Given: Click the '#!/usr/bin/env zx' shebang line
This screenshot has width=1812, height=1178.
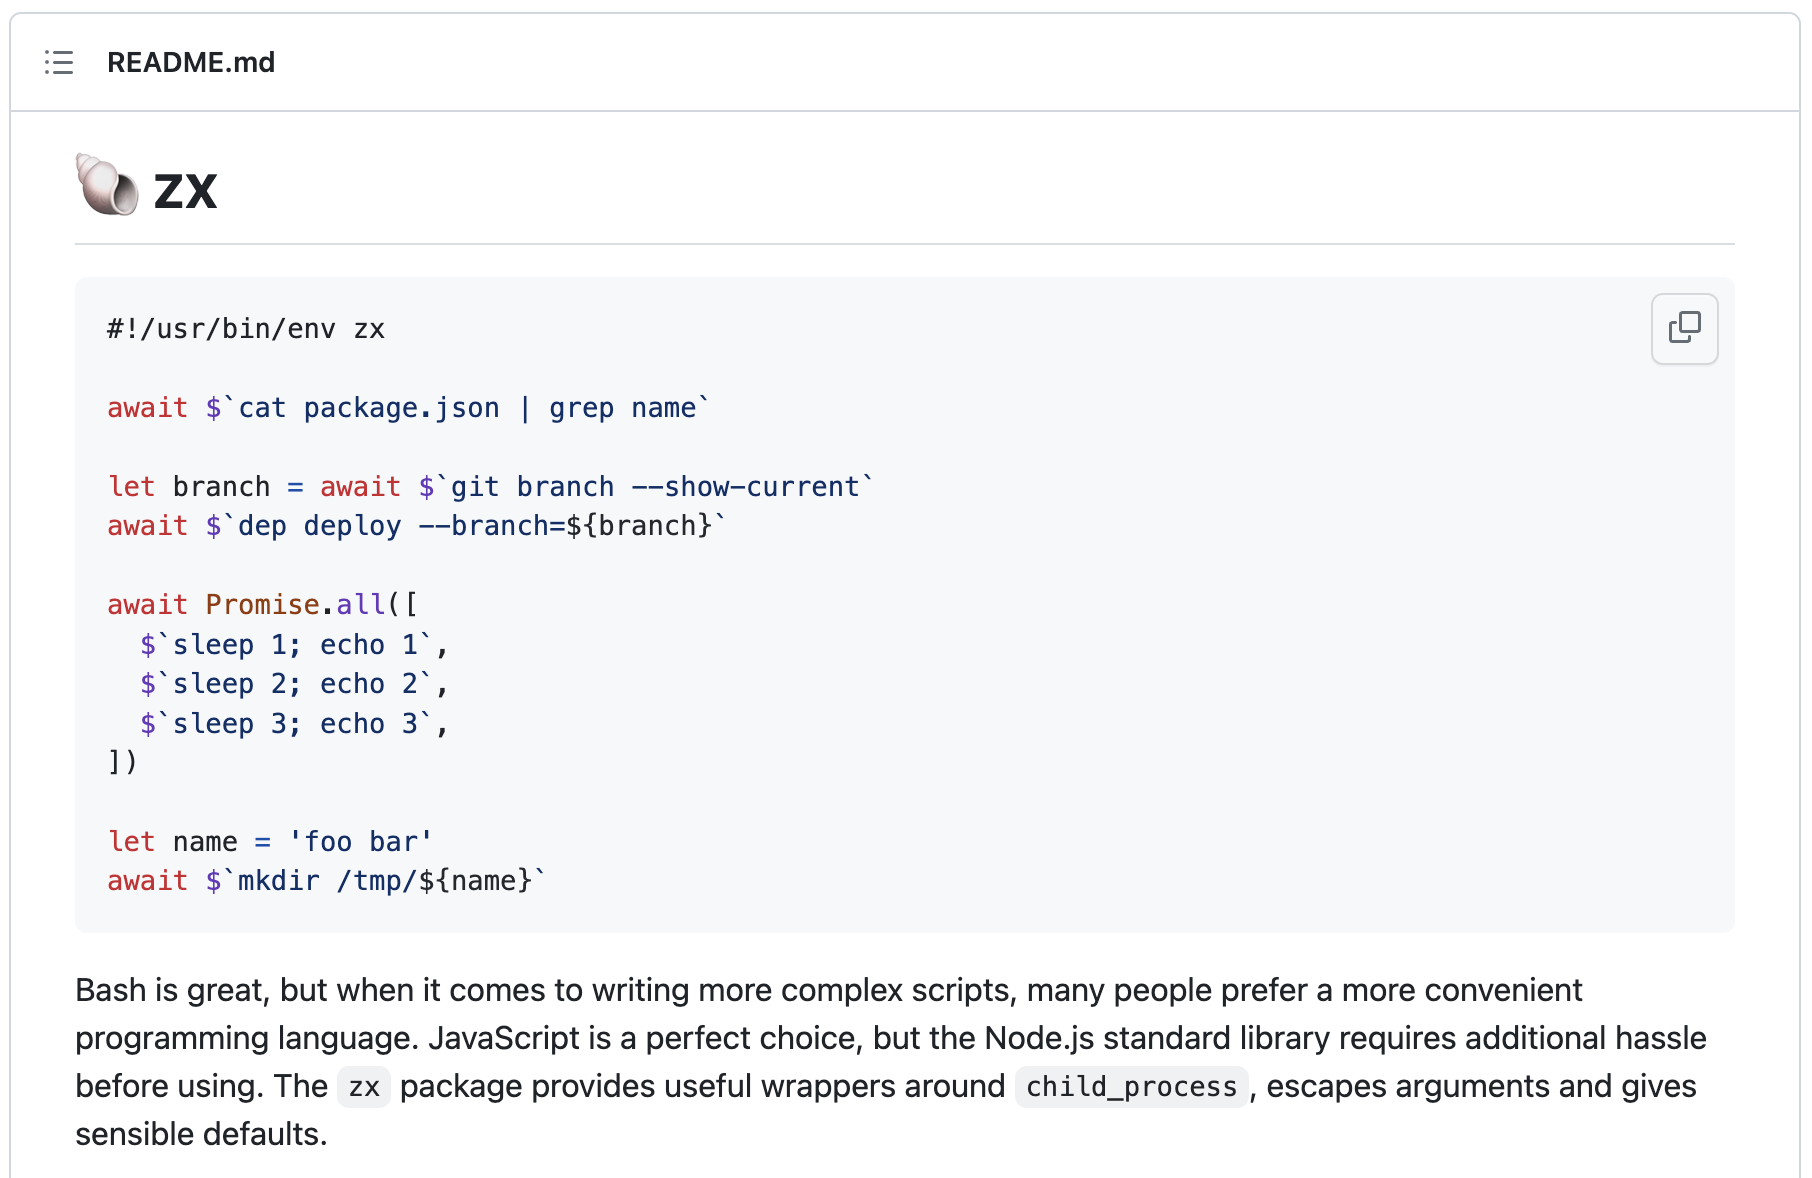Looking at the screenshot, I should coord(246,329).
